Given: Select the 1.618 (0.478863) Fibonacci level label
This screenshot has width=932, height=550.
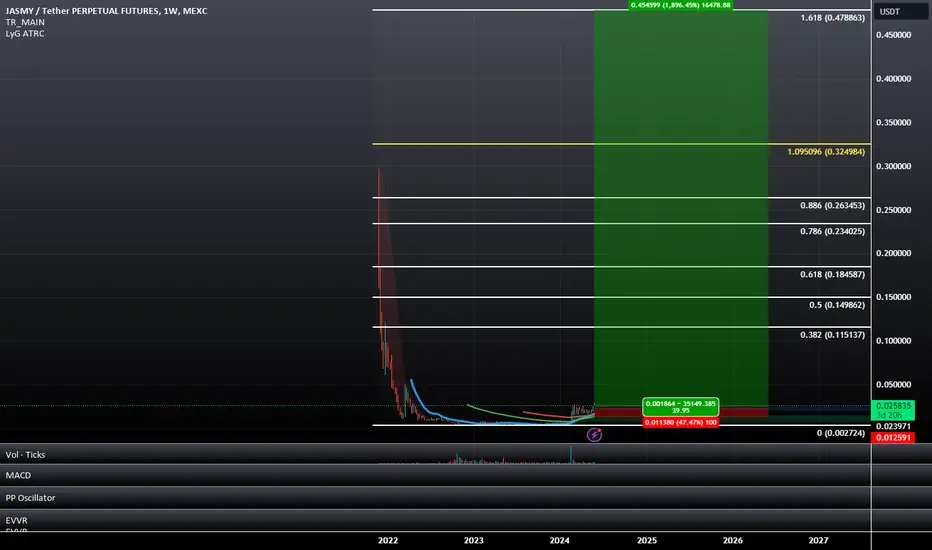Looking at the screenshot, I should tap(832, 18).
